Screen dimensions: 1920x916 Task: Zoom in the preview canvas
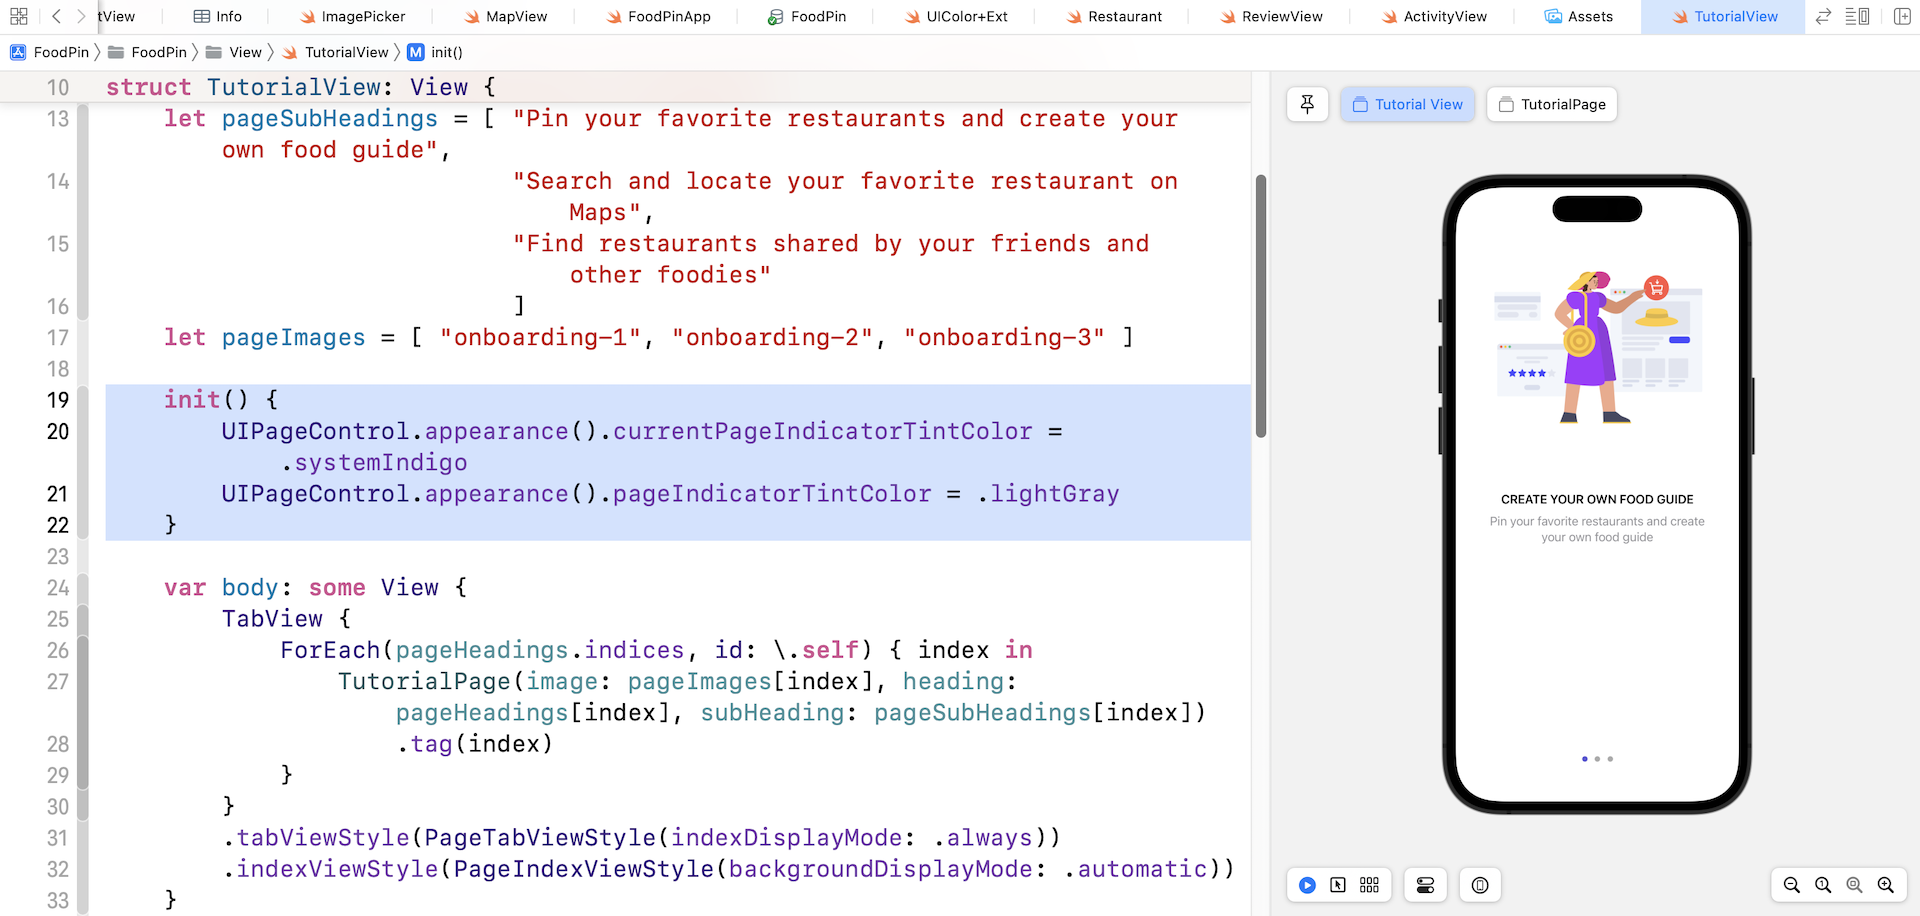pos(1886,885)
